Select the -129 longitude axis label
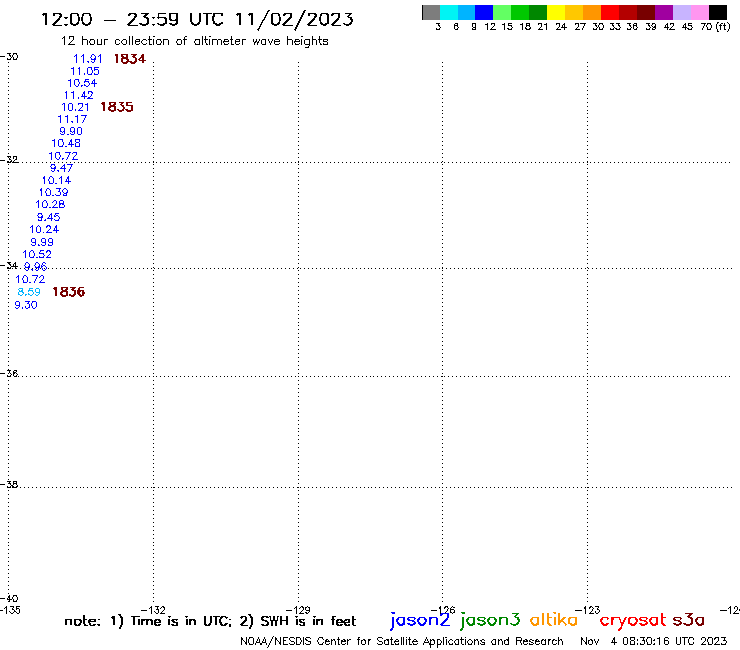740x650 pixels. (x=298, y=610)
